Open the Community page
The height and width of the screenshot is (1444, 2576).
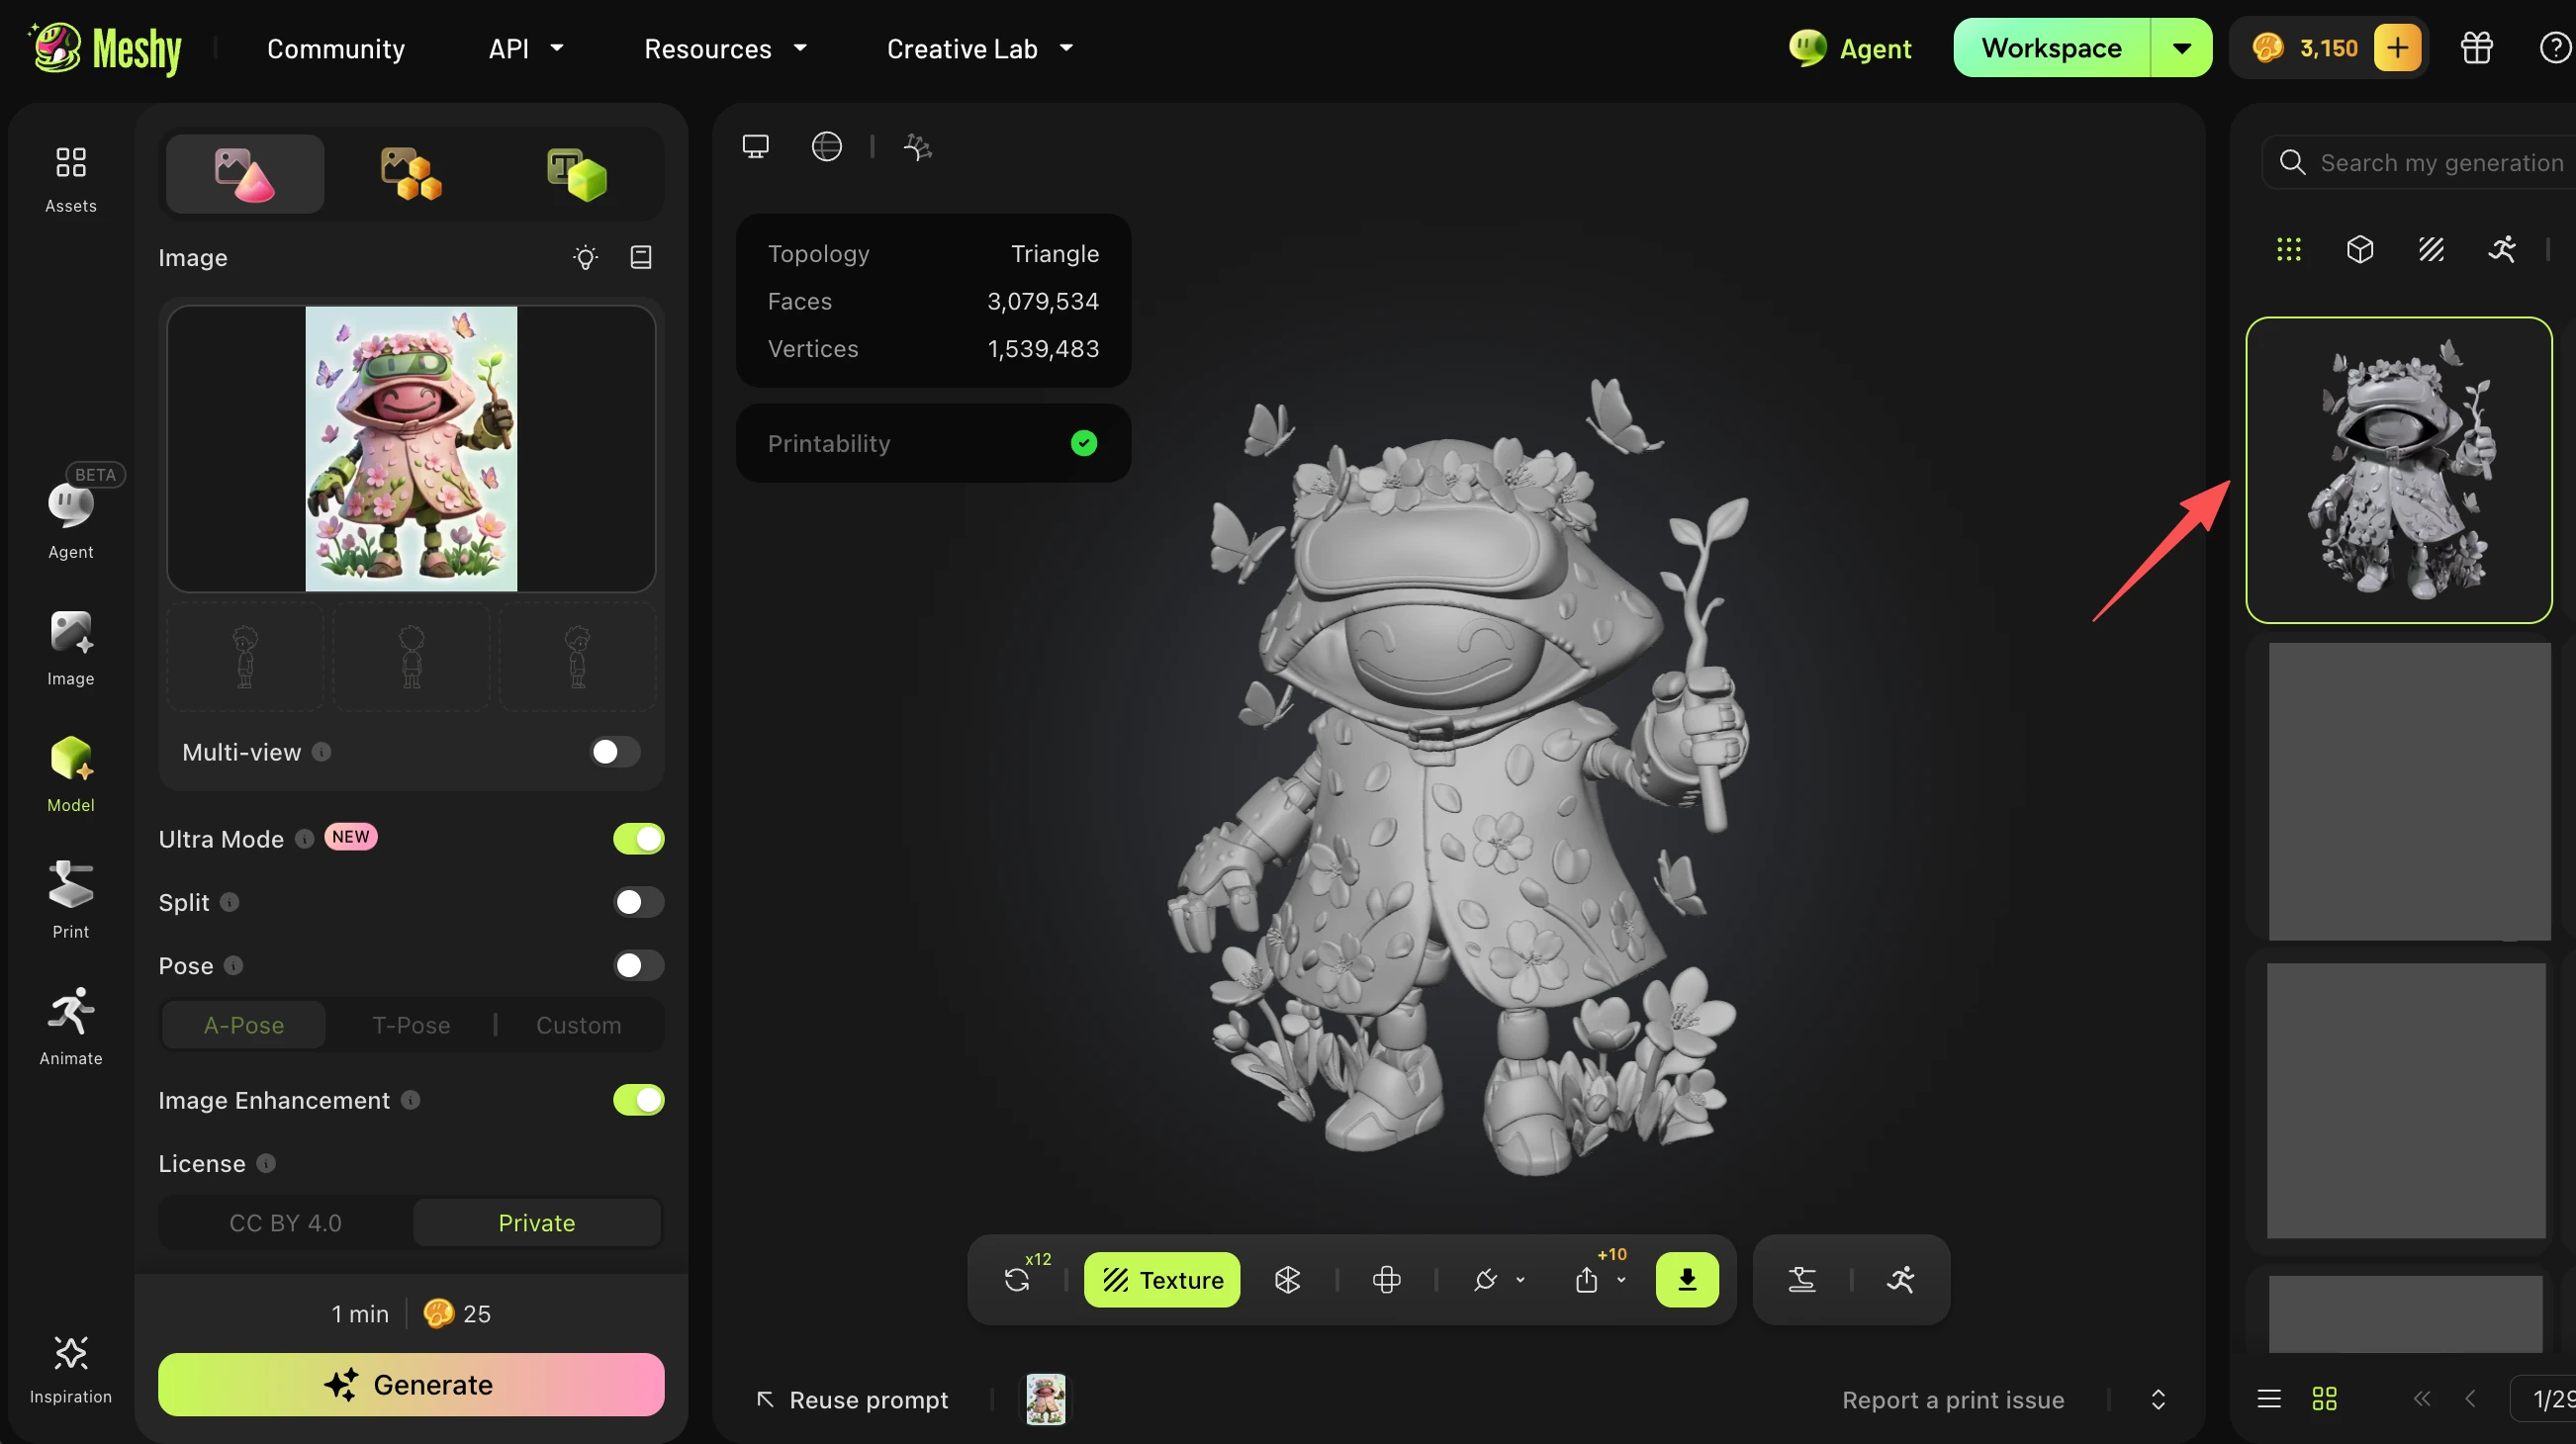[336, 48]
